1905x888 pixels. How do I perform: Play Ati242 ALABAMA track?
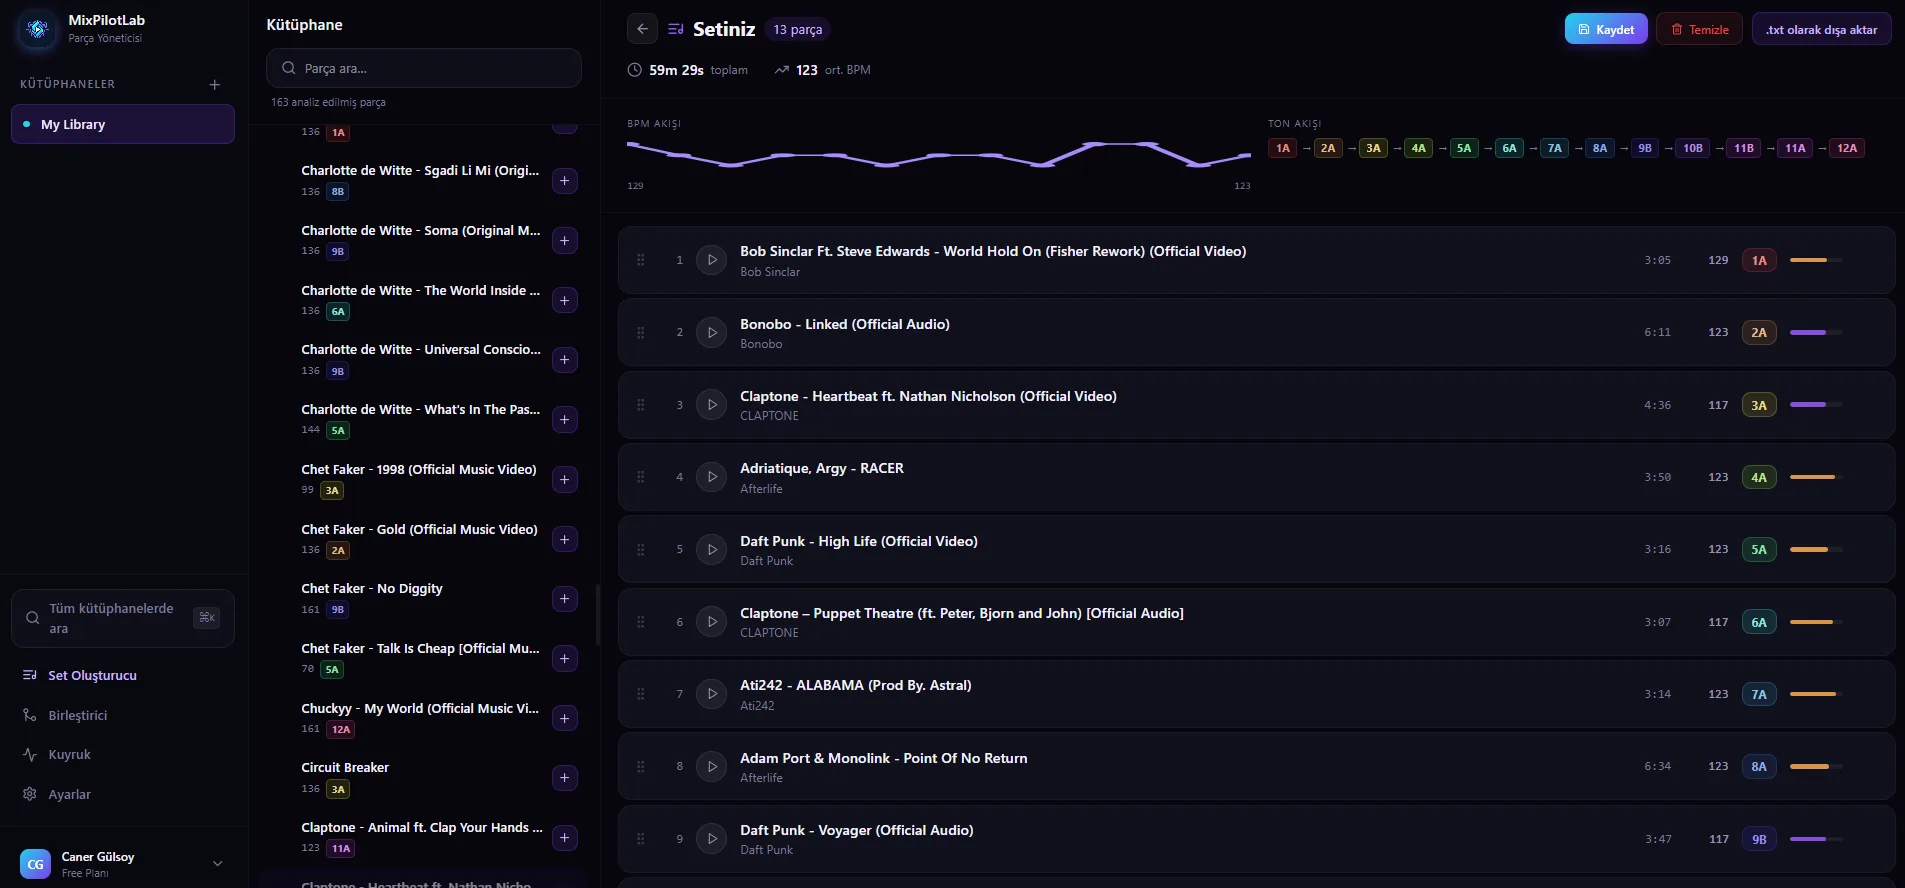point(712,694)
